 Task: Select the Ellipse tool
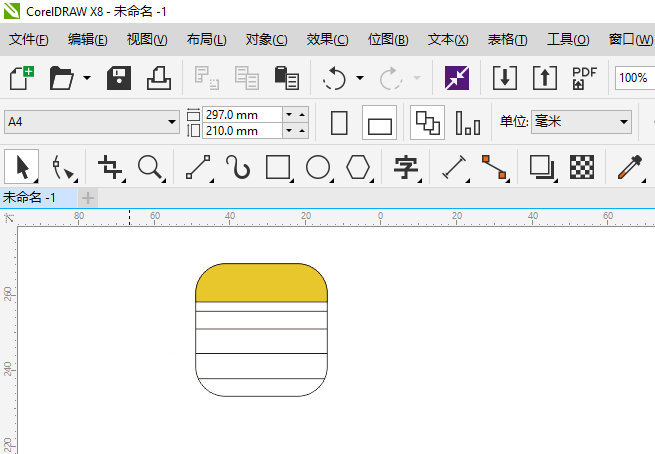pos(318,167)
